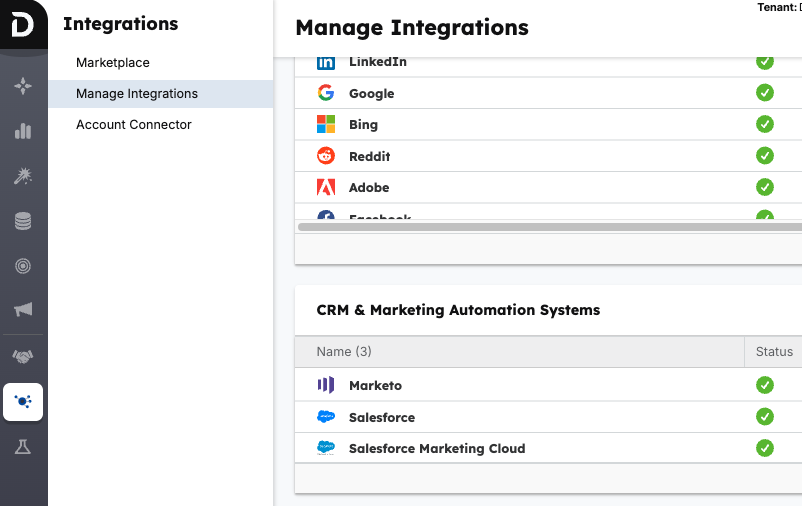Click the green status check for Salesforce Marketing Cloud
This screenshot has height=506, width=802.
click(x=765, y=448)
